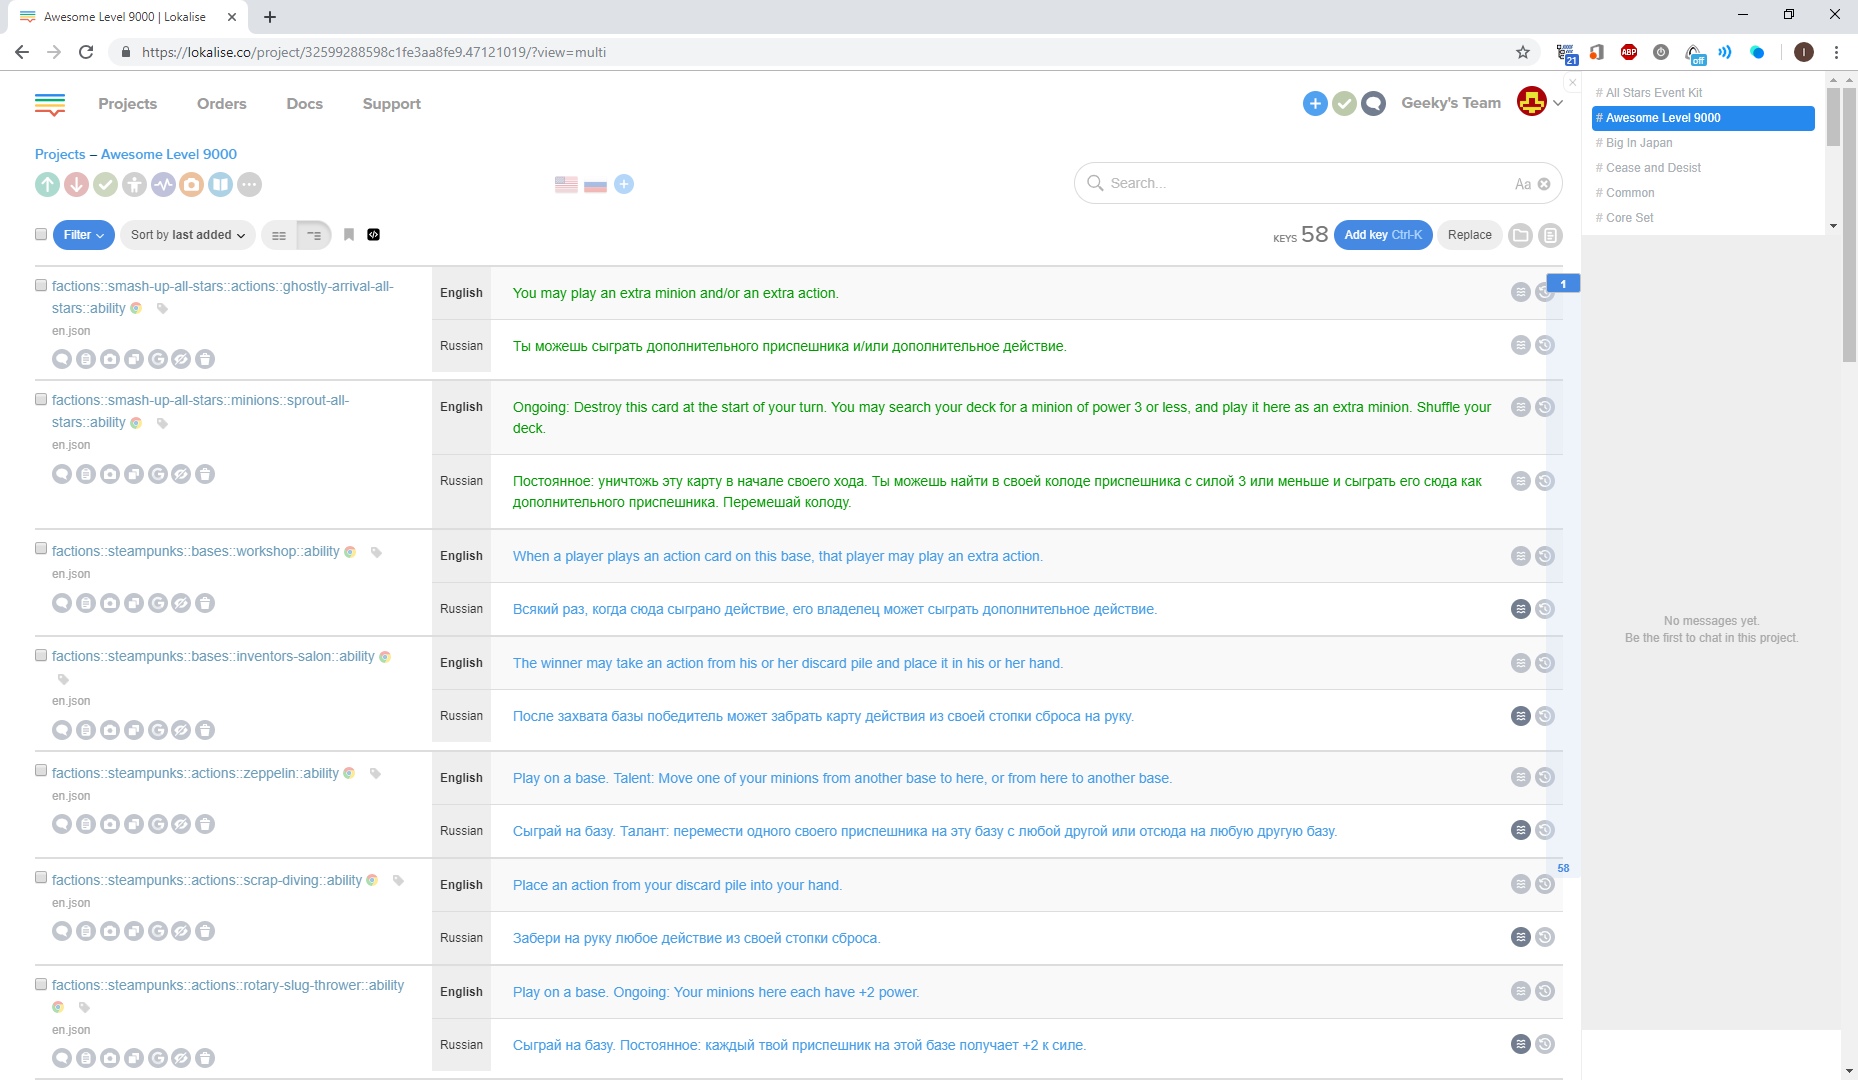
Task: Select Core Set chat channel
Action: [1703, 218]
